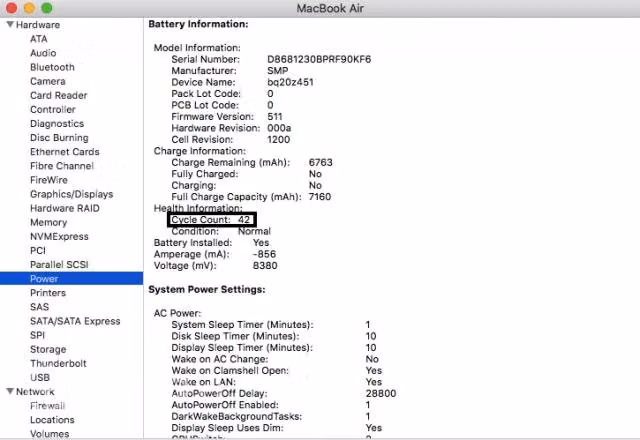The image size is (640, 440).
Task: Click the Wake on LAN row label
Action: tap(204, 382)
